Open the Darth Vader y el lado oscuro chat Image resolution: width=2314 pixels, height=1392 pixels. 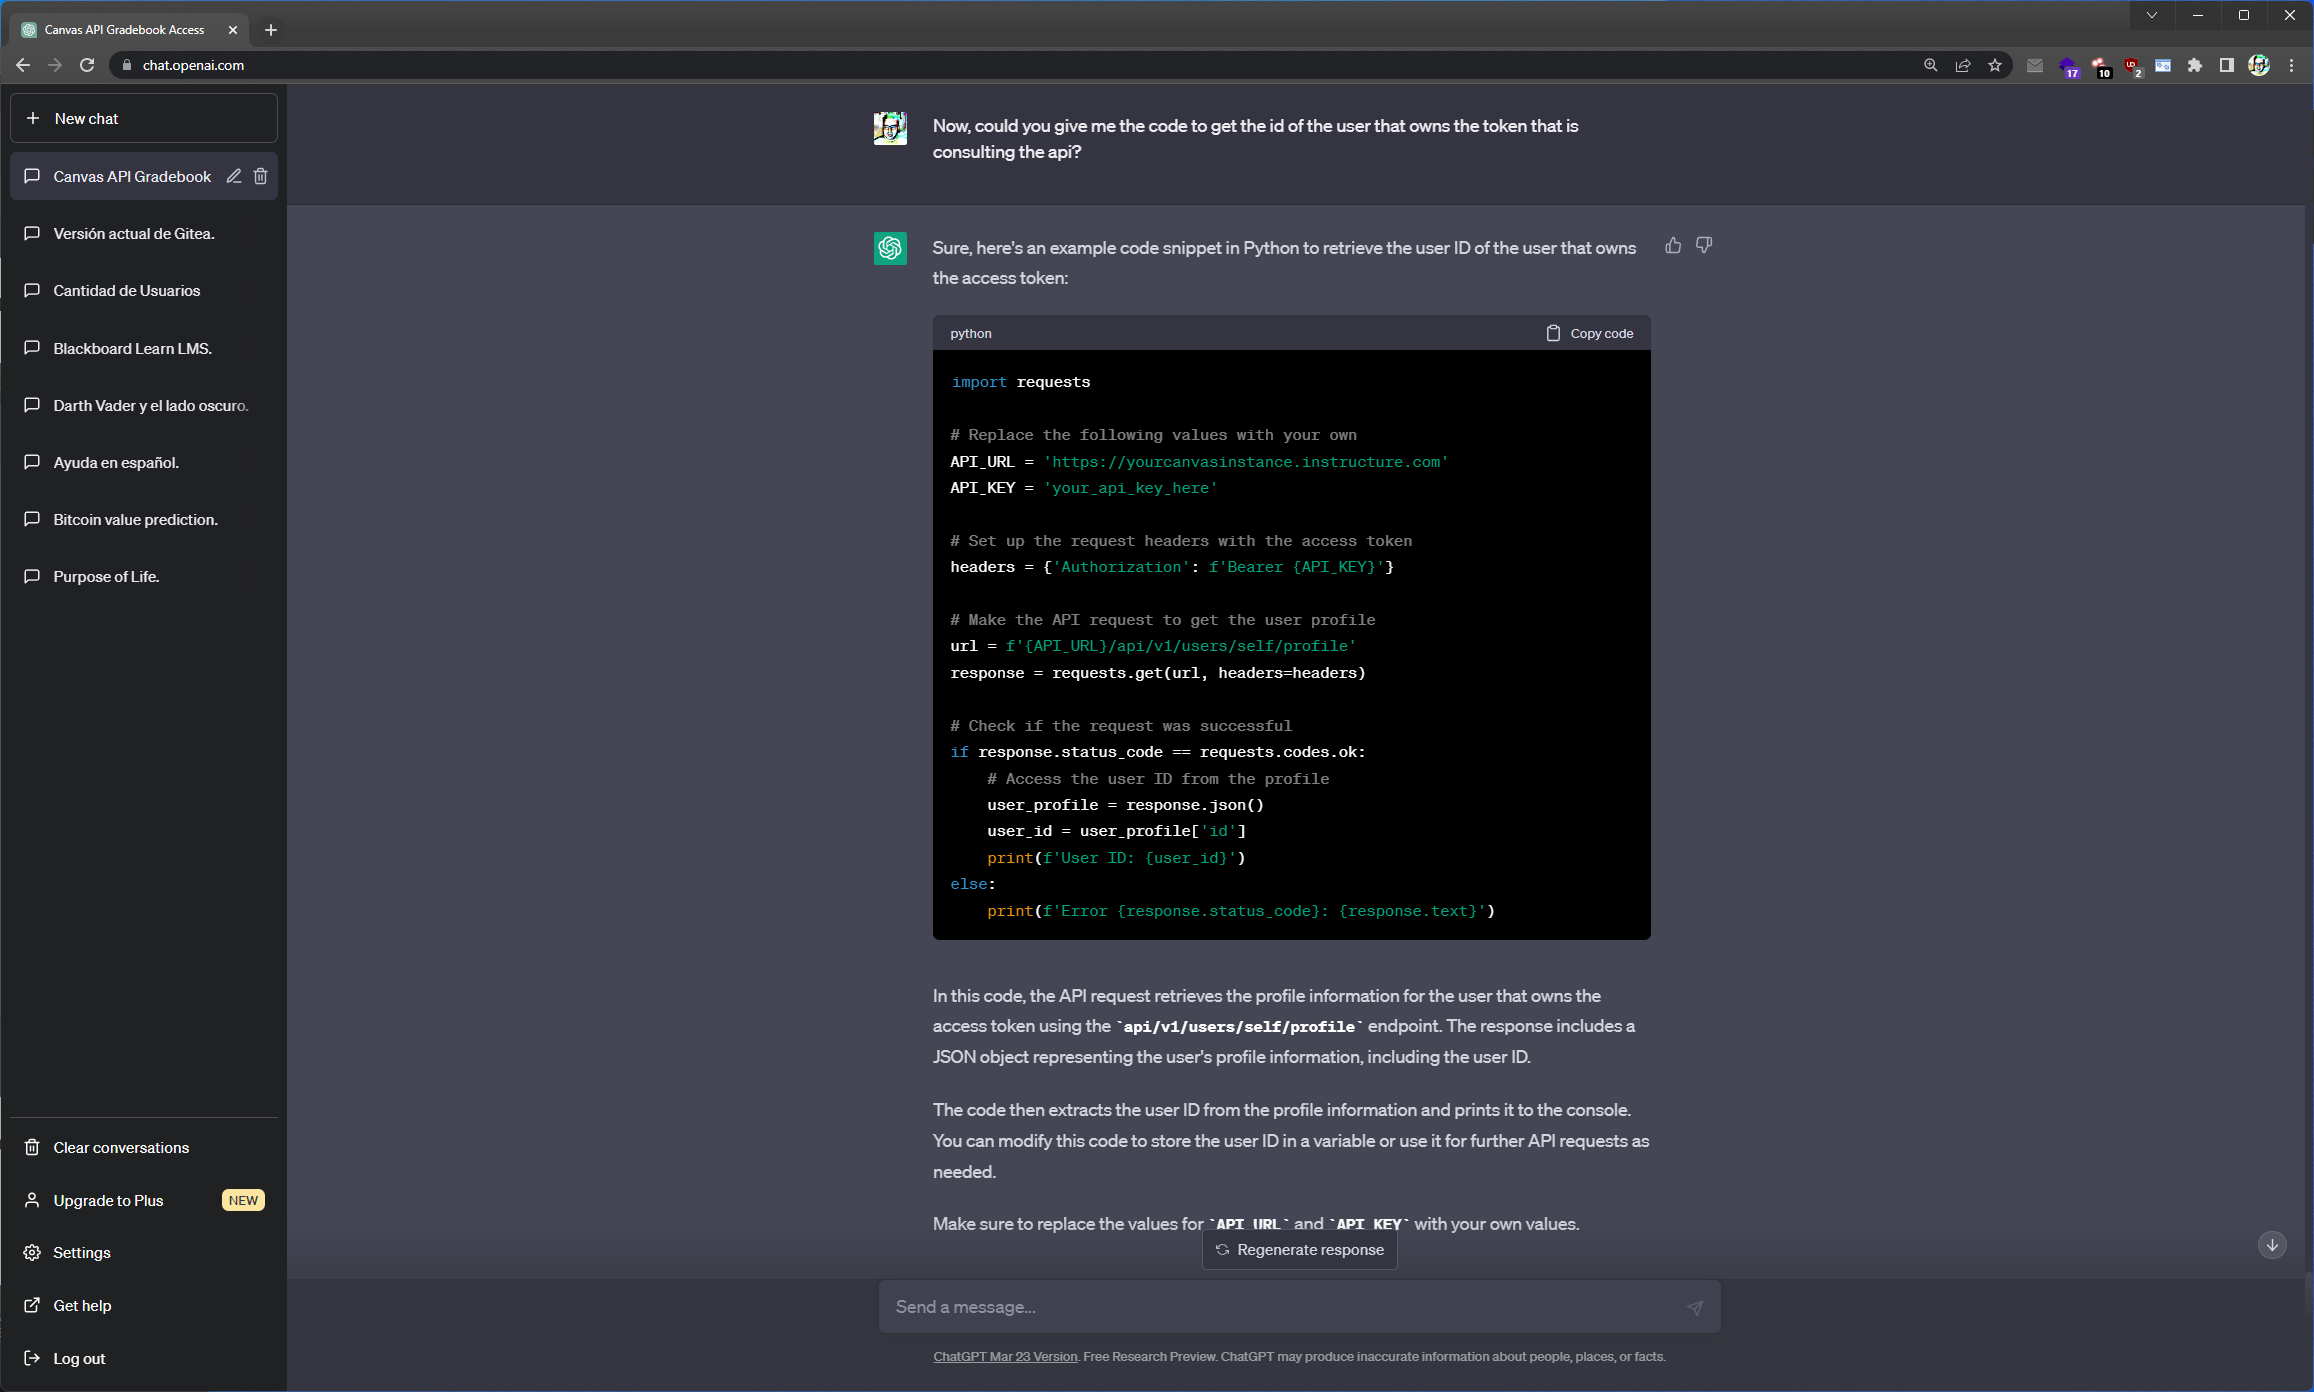[150, 405]
